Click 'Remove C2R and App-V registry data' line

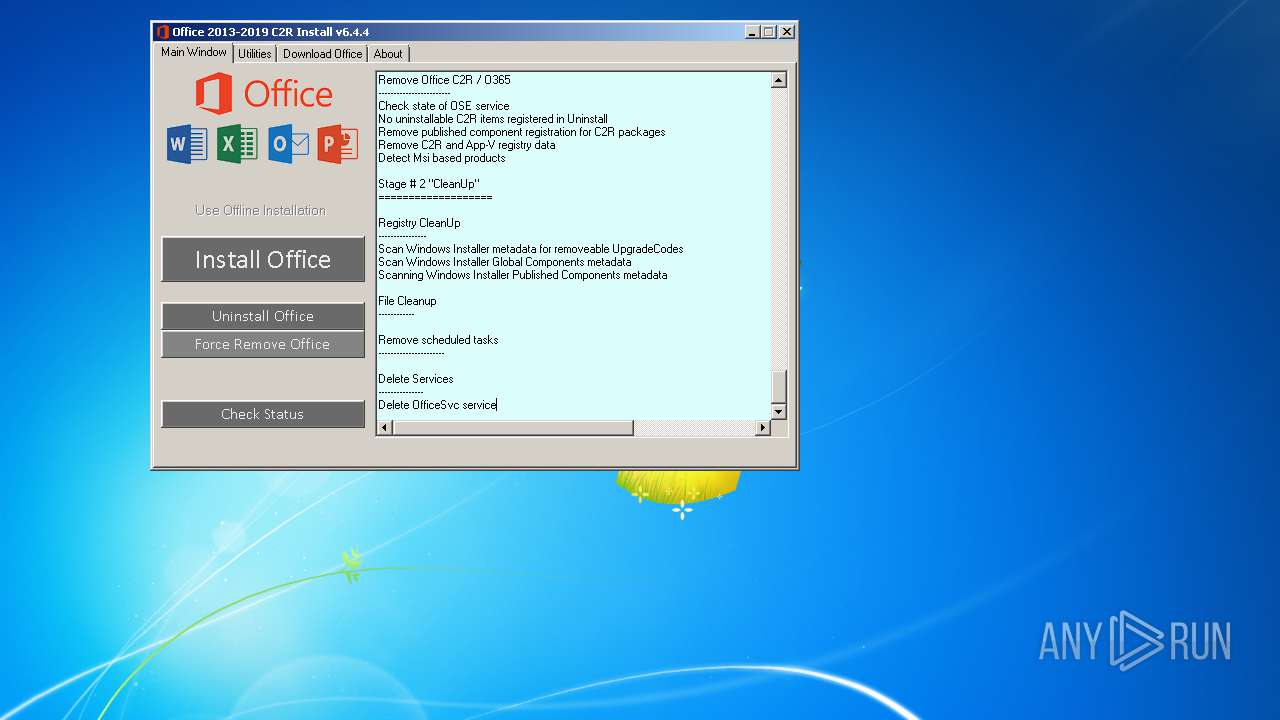[x=466, y=145]
